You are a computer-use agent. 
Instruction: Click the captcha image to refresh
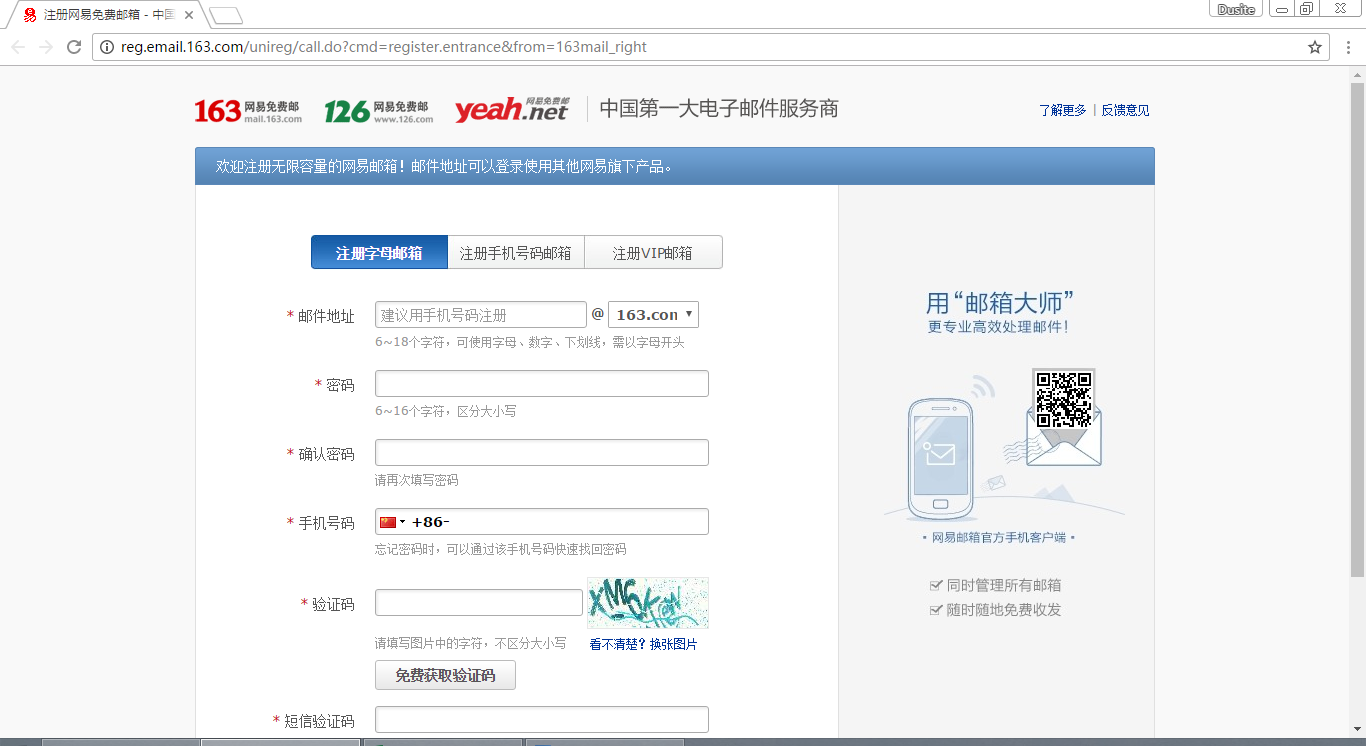point(648,602)
